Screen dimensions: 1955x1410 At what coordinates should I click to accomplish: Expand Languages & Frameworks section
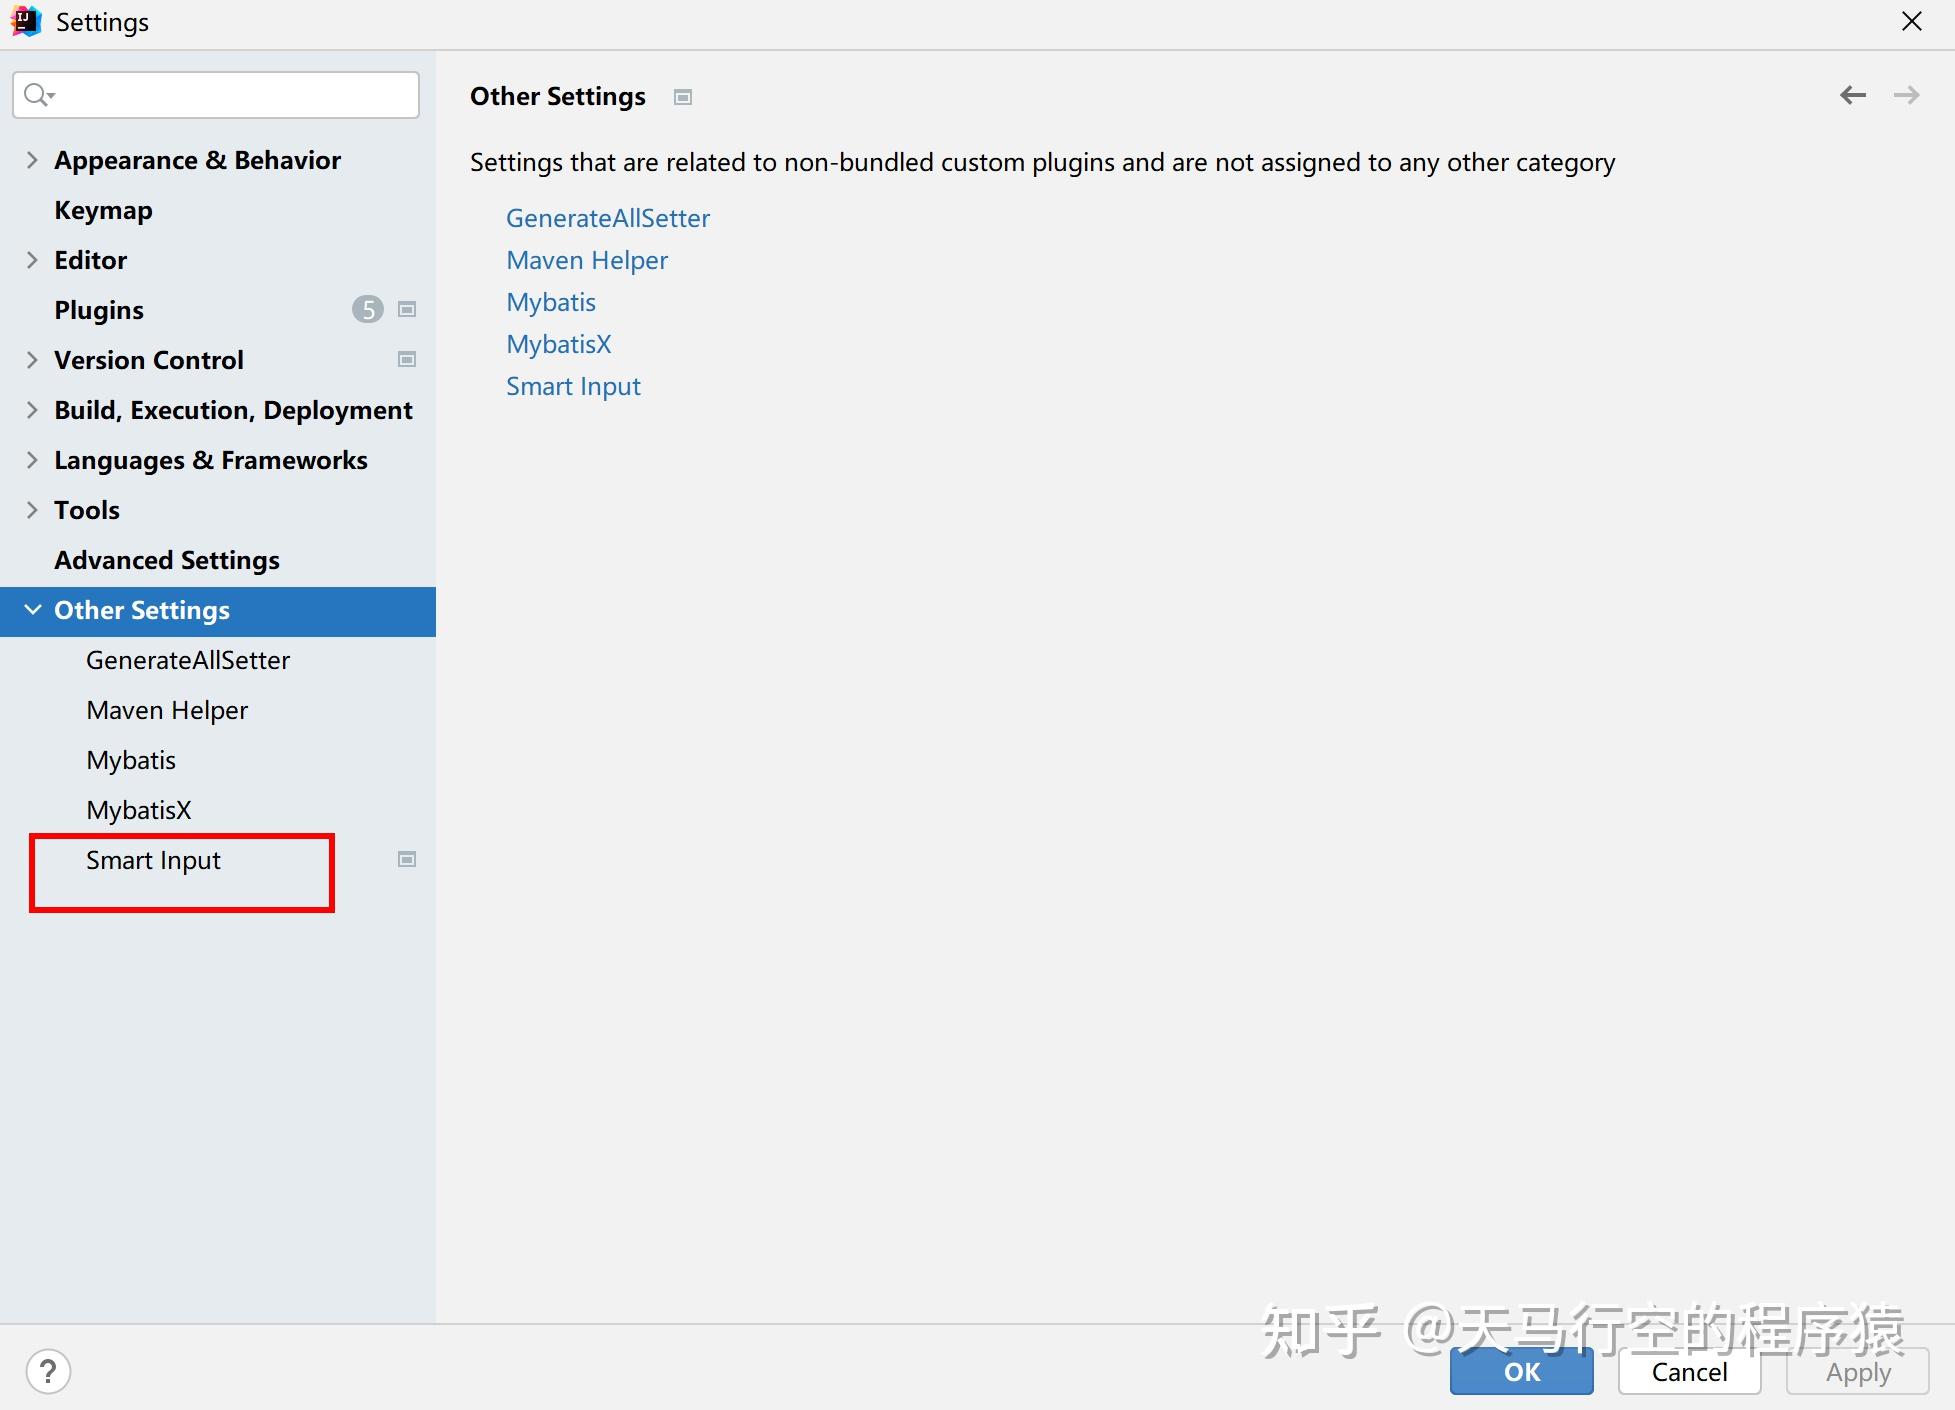32,460
